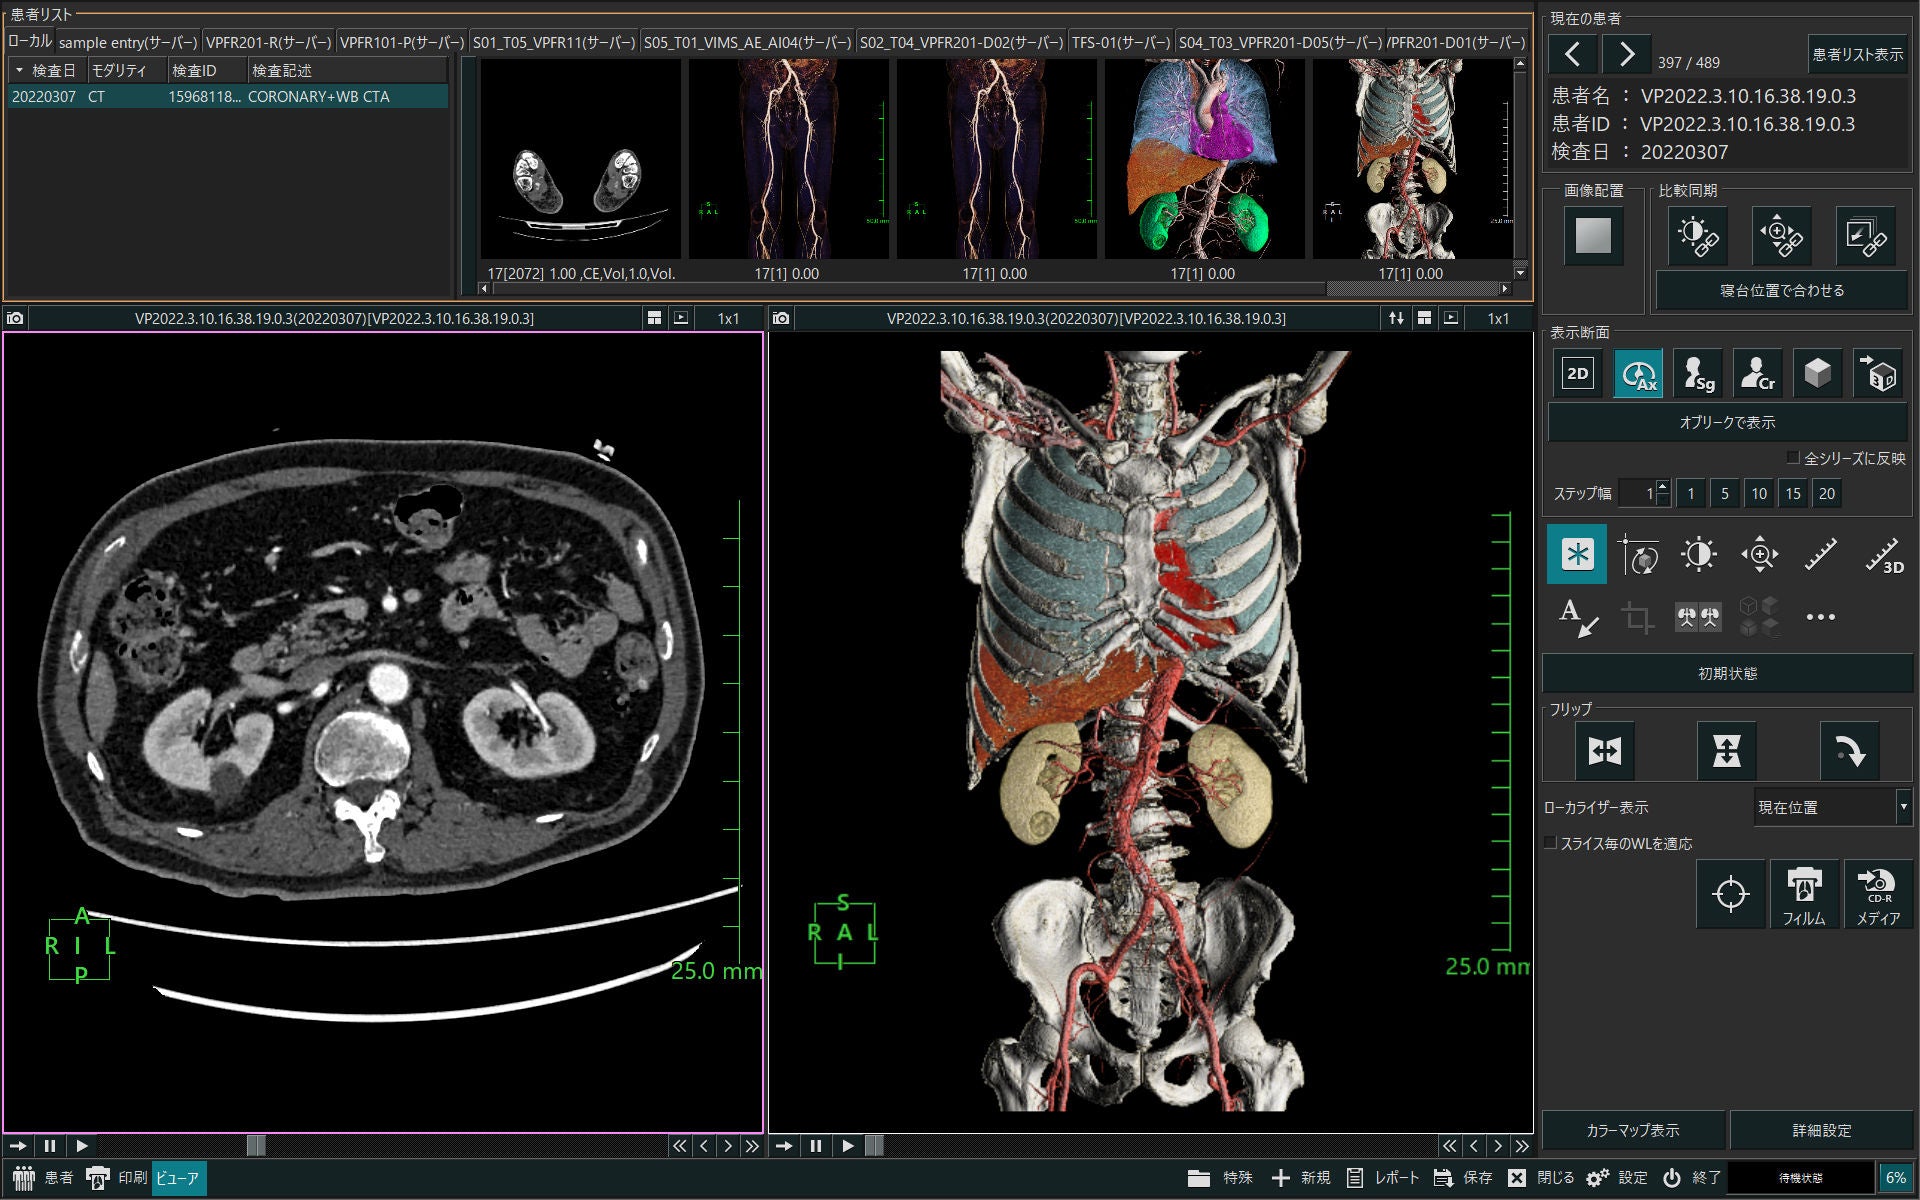Screen dimensions: 1920x1200
Task: Open the VPFR201-R(サーバー) tab
Action: 268,42
